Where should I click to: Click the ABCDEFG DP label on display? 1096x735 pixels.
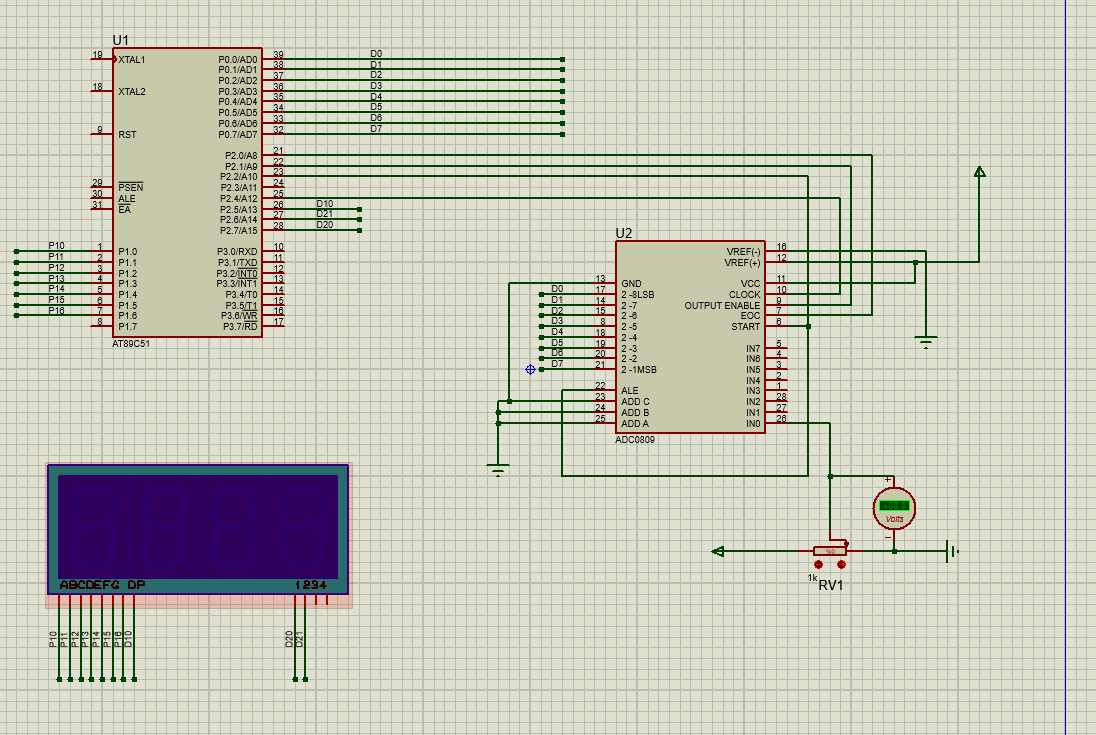pyautogui.click(x=103, y=585)
